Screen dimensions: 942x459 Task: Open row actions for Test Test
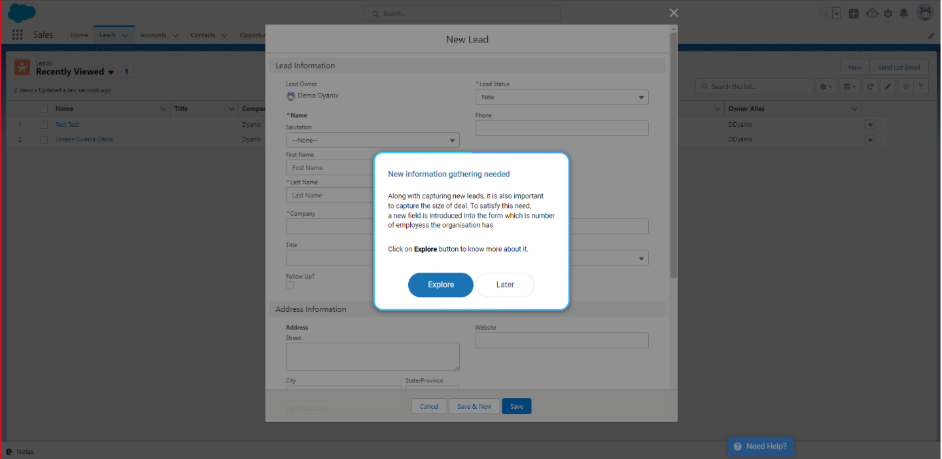click(x=869, y=124)
